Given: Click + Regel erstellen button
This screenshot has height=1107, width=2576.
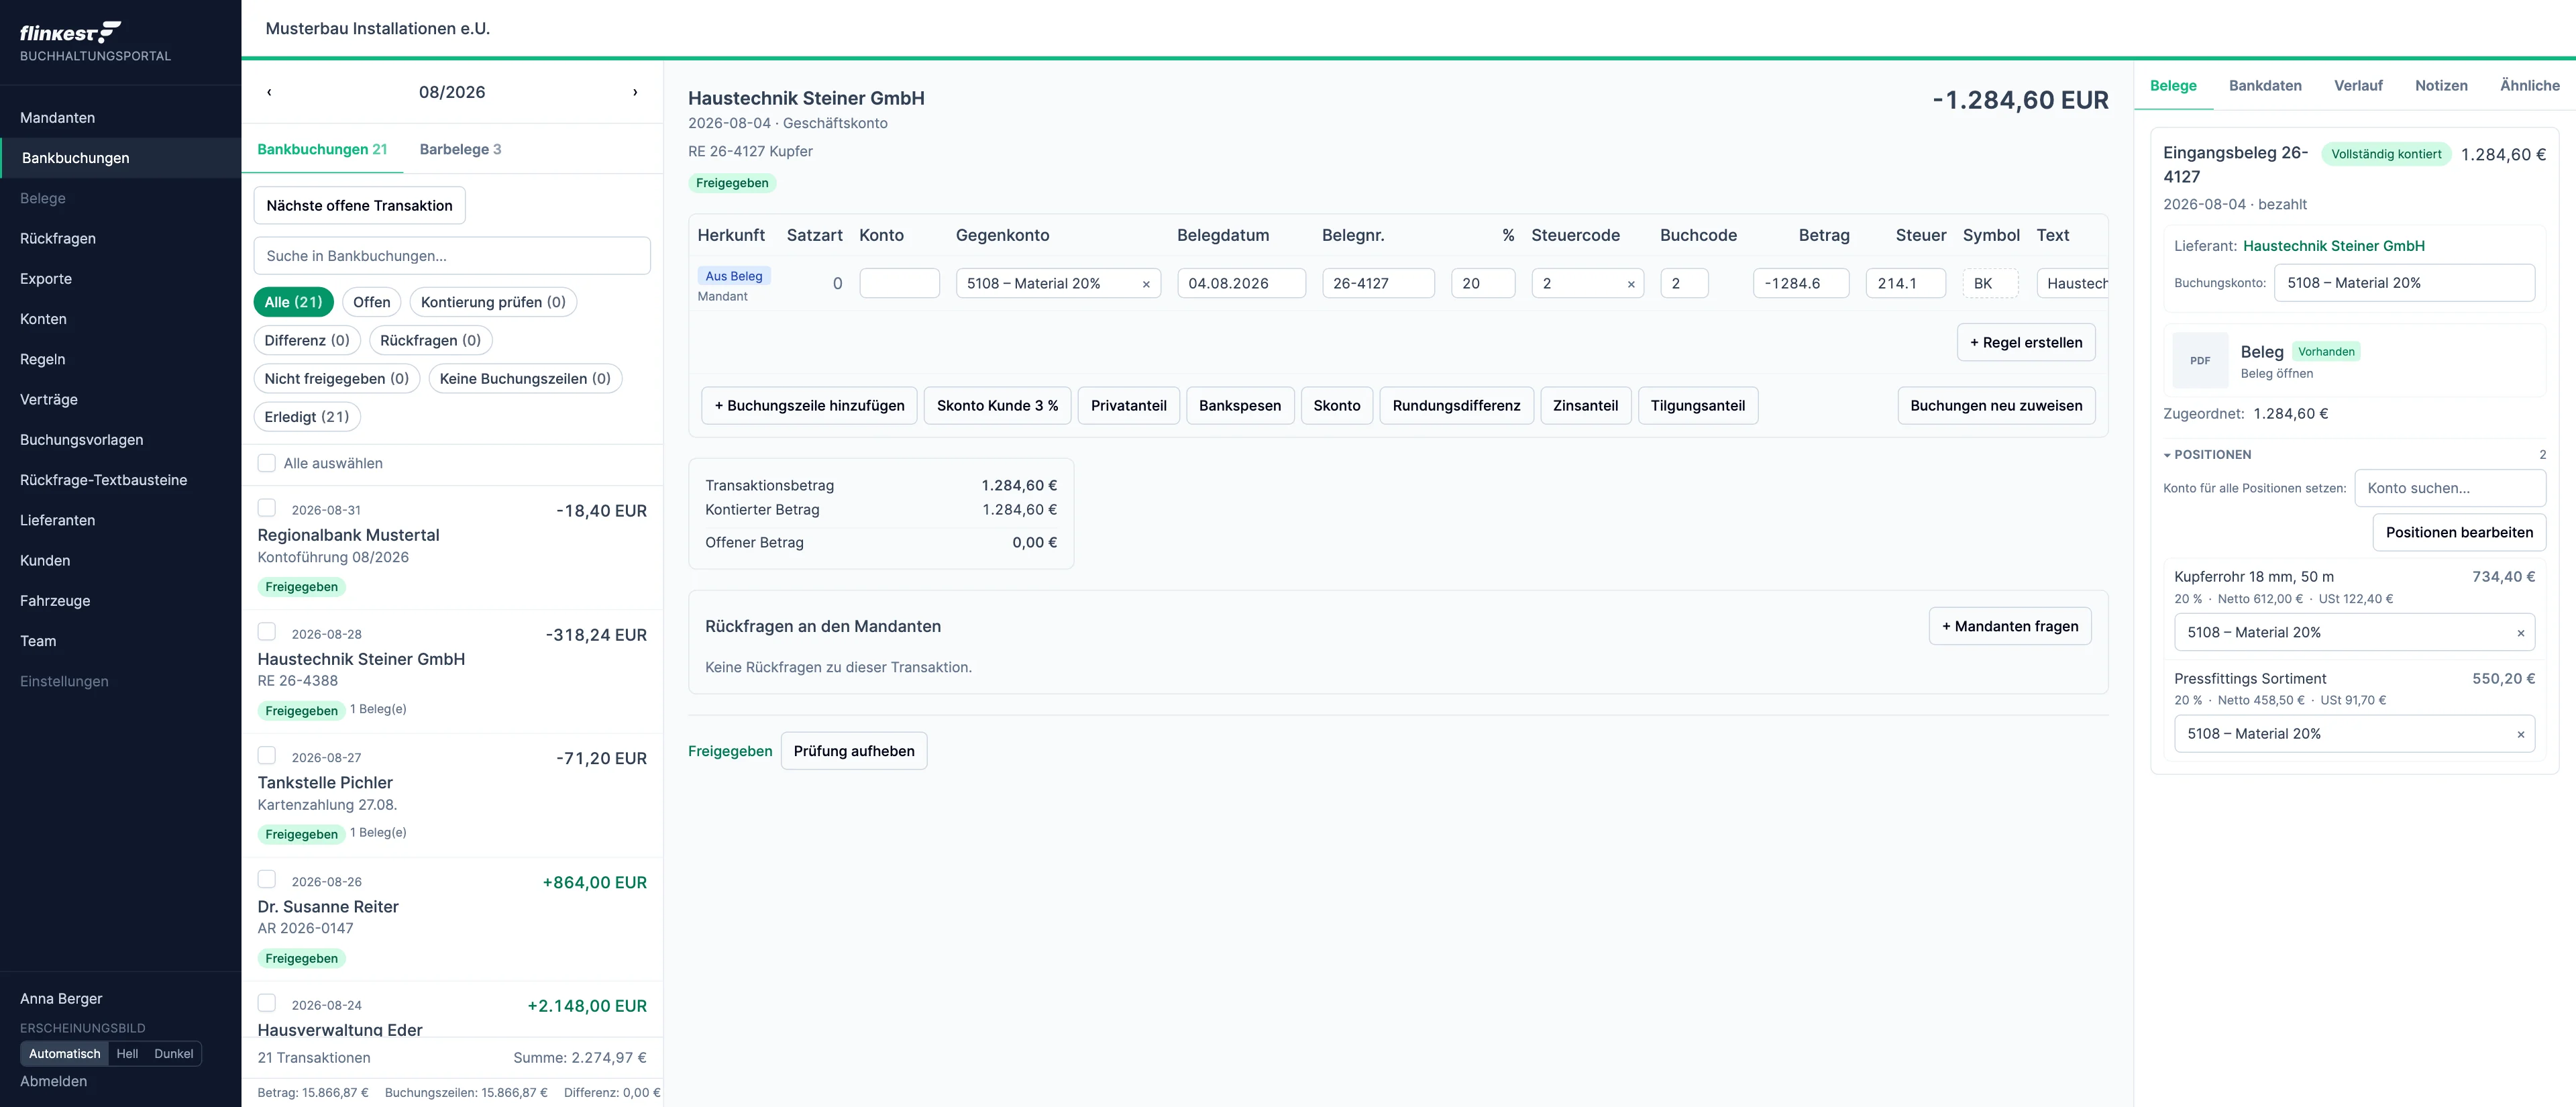Looking at the screenshot, I should (2025, 343).
